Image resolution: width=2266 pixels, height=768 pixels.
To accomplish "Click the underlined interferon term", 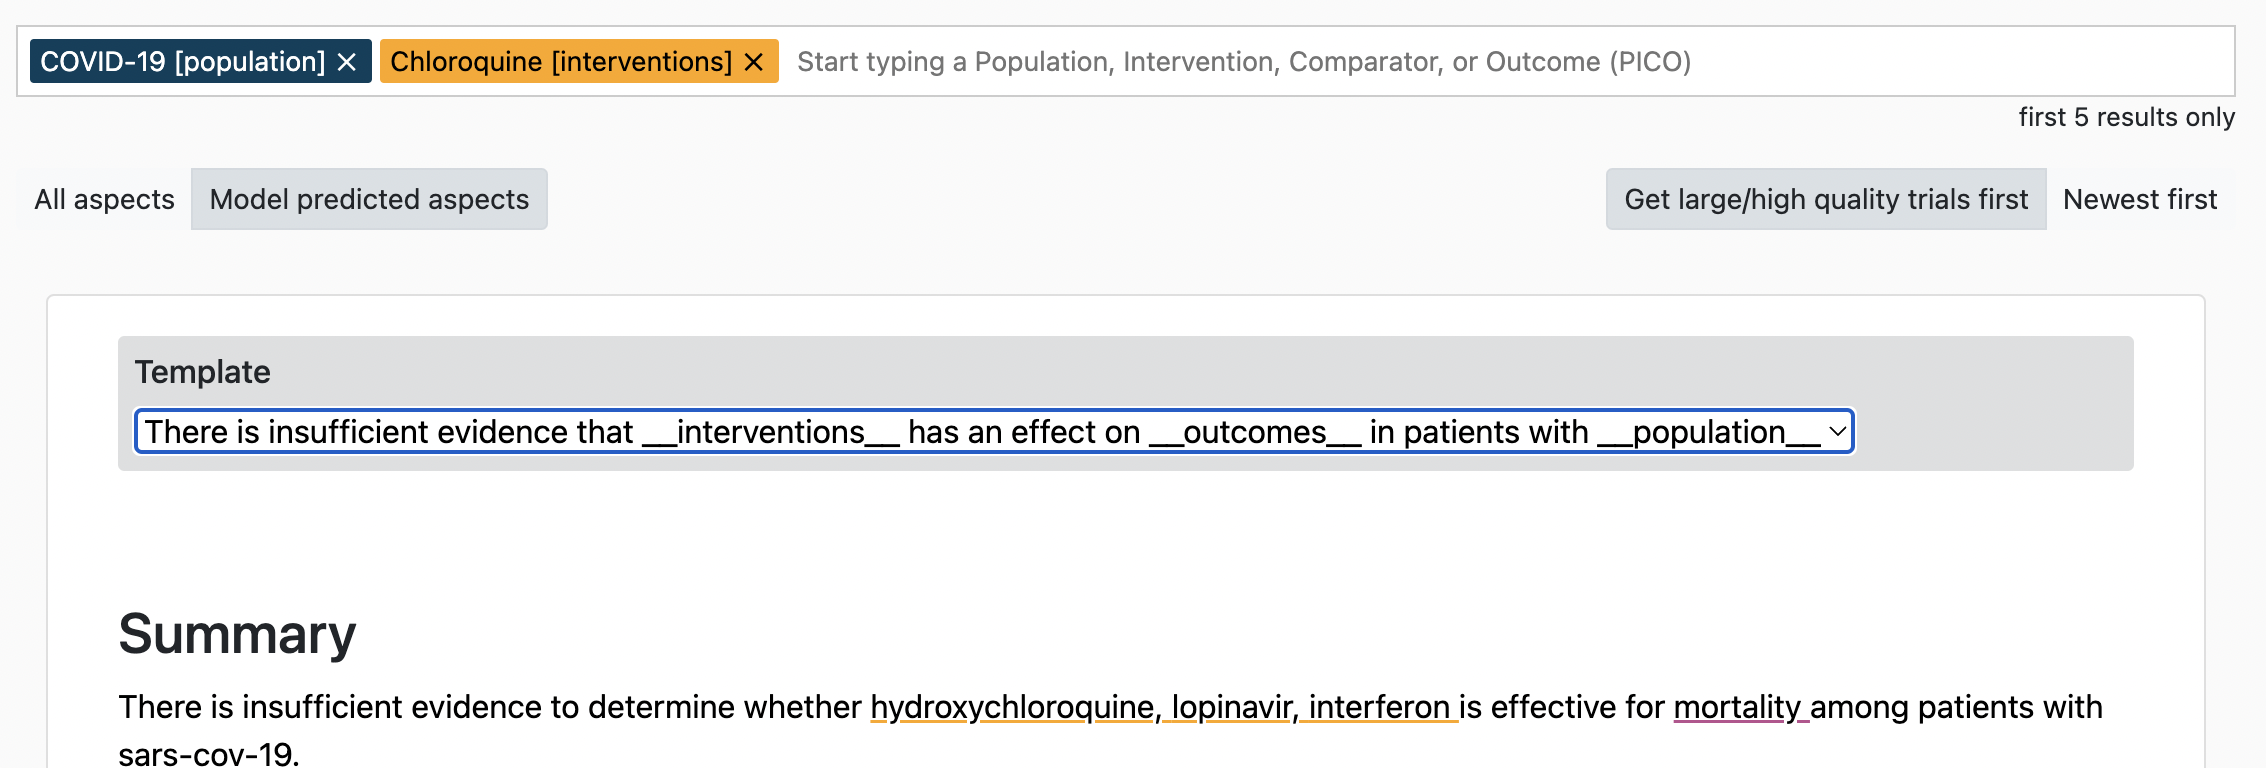I will pyautogui.click(x=1379, y=707).
